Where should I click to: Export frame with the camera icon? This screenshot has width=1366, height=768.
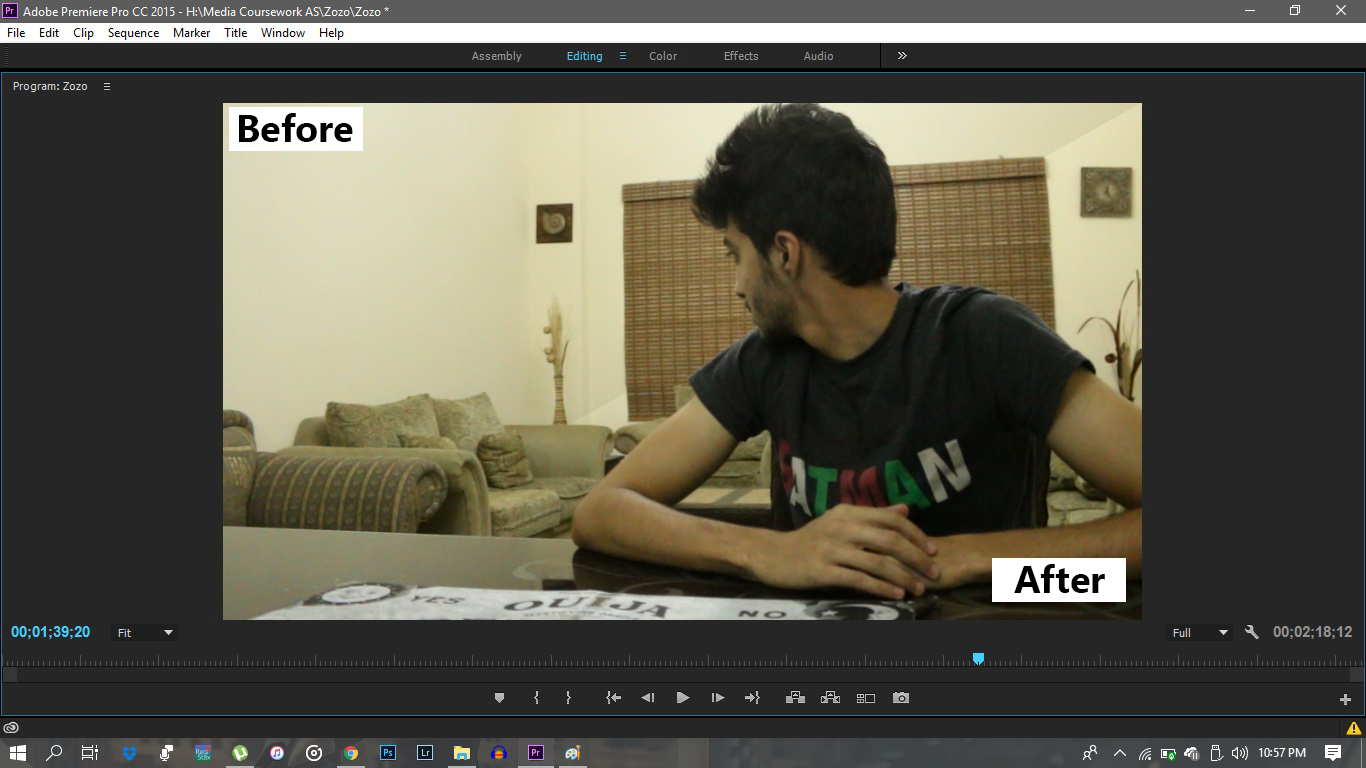[901, 698]
